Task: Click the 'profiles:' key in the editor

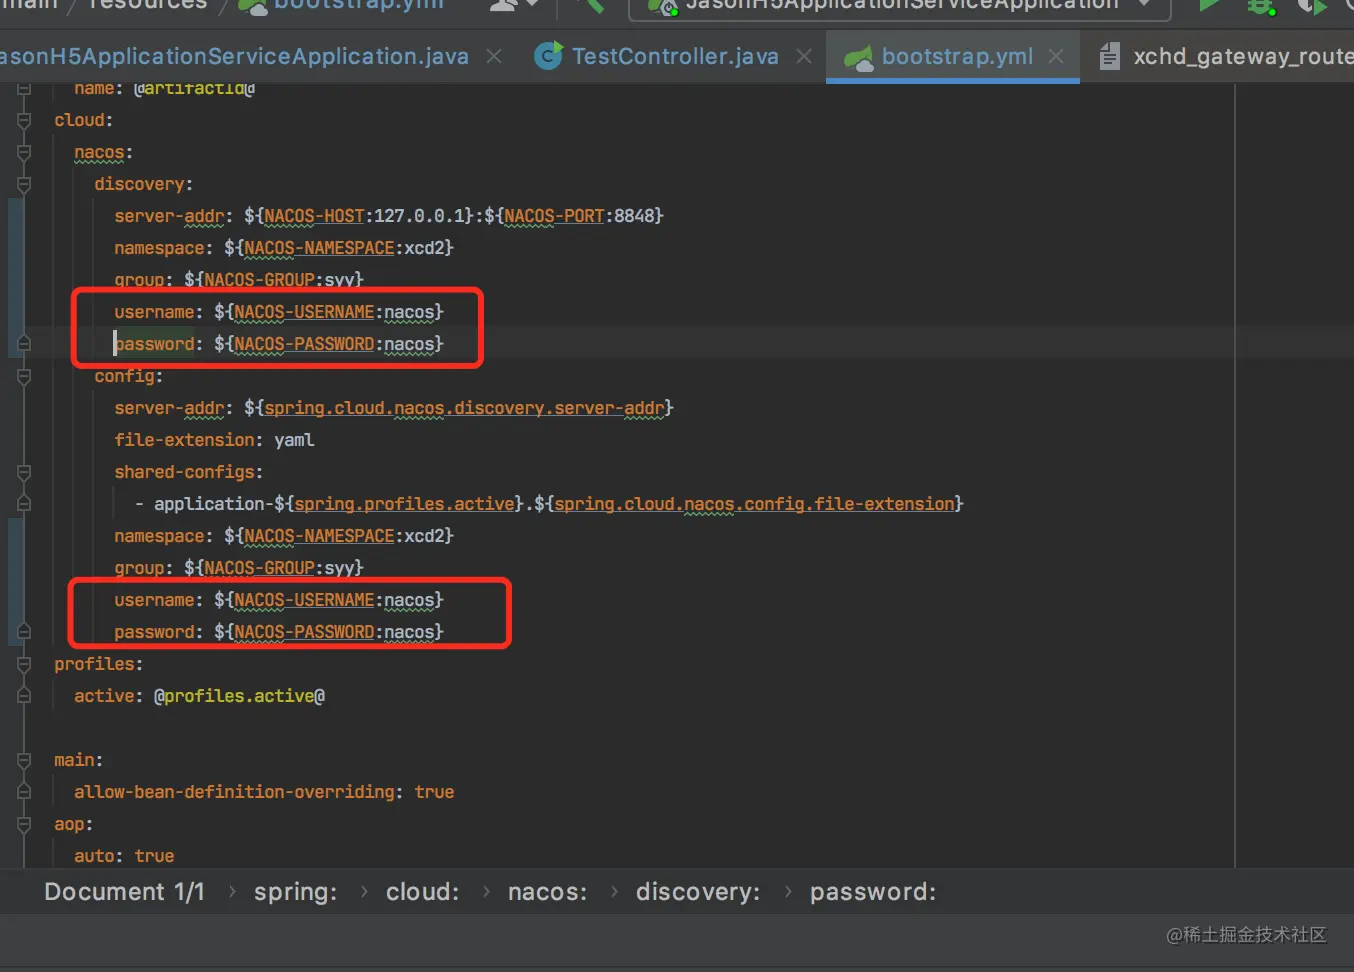Action: [99, 664]
